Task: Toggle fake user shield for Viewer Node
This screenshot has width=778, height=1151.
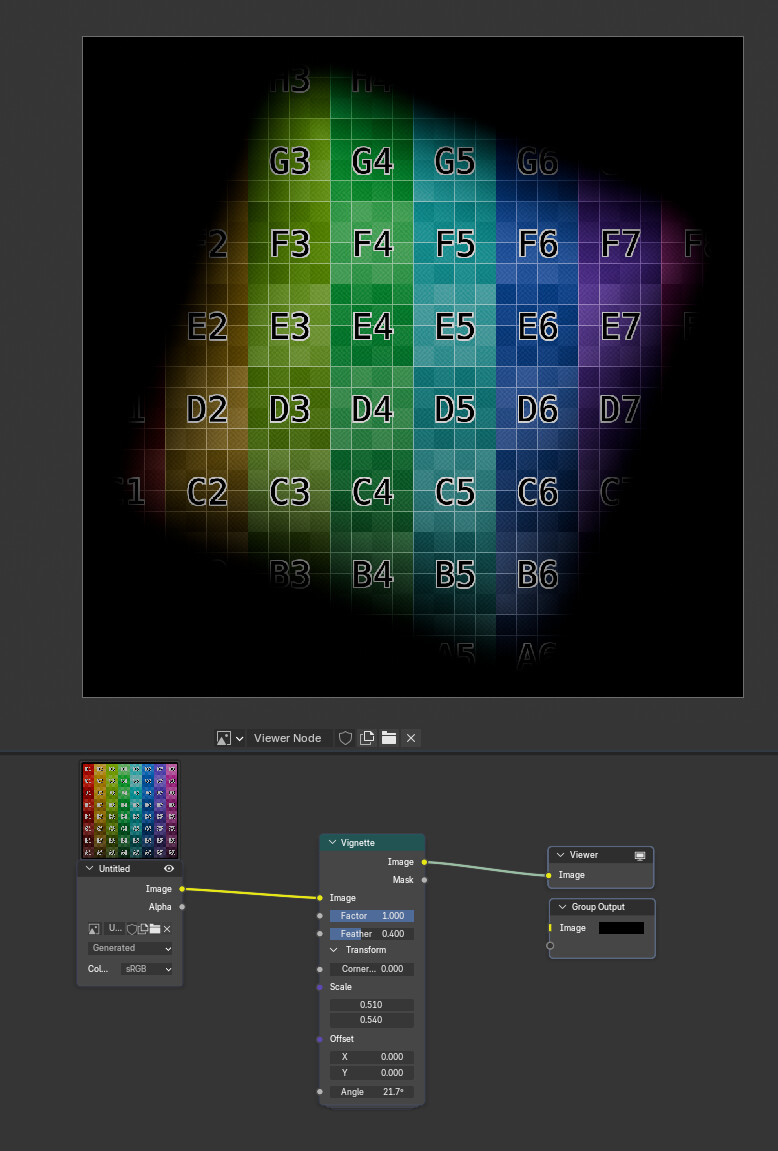Action: [x=345, y=738]
